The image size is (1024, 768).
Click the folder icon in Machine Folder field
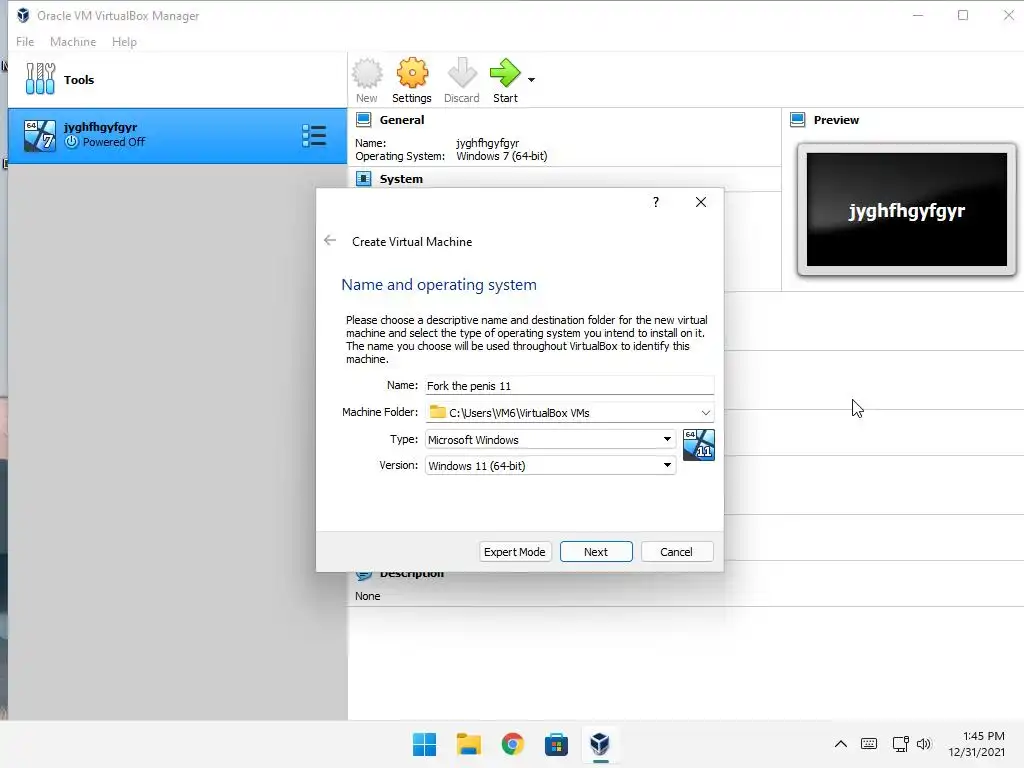click(x=438, y=412)
